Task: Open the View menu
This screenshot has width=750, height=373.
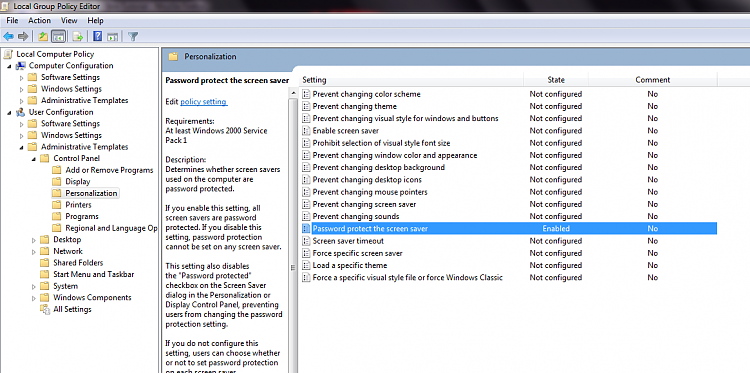Action: (x=69, y=21)
